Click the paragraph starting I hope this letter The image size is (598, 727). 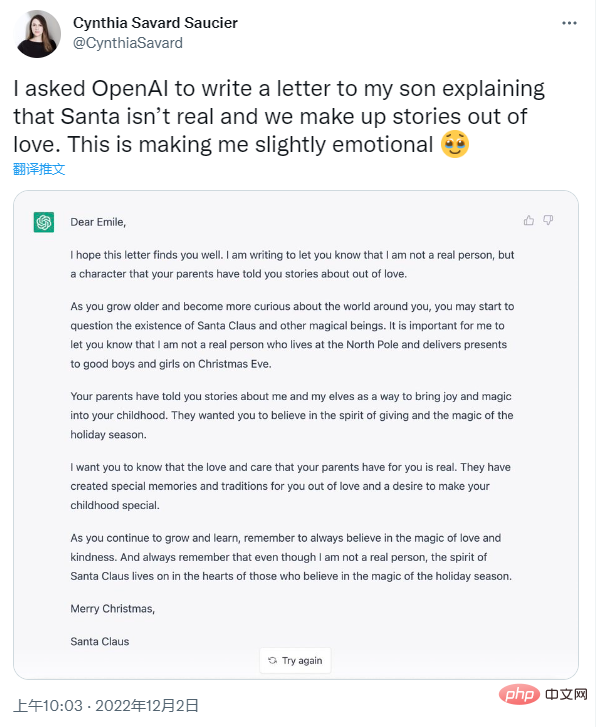tap(293, 264)
